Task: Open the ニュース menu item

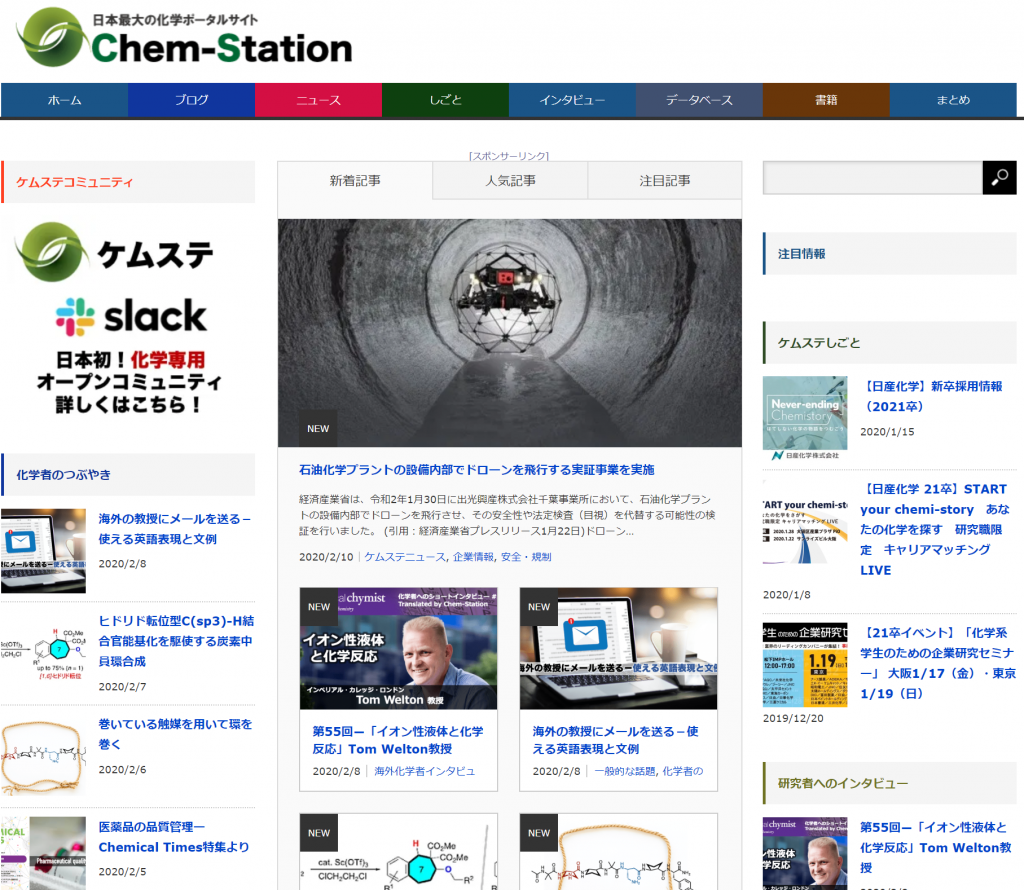Action: (x=318, y=100)
